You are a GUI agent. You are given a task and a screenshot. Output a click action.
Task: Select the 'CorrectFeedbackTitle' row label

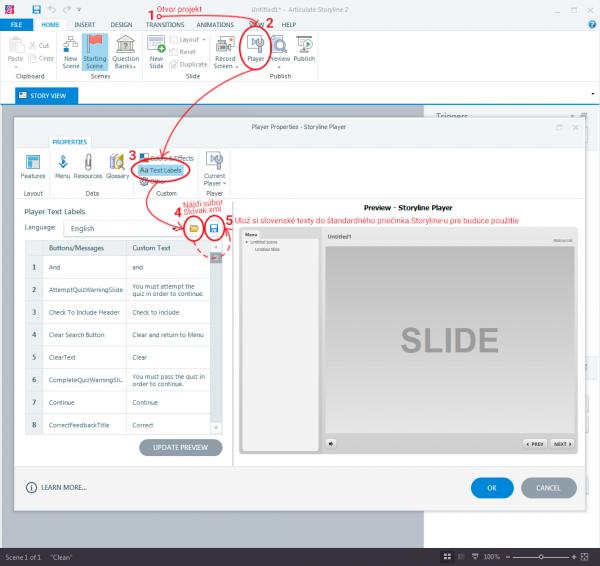(x=79, y=425)
